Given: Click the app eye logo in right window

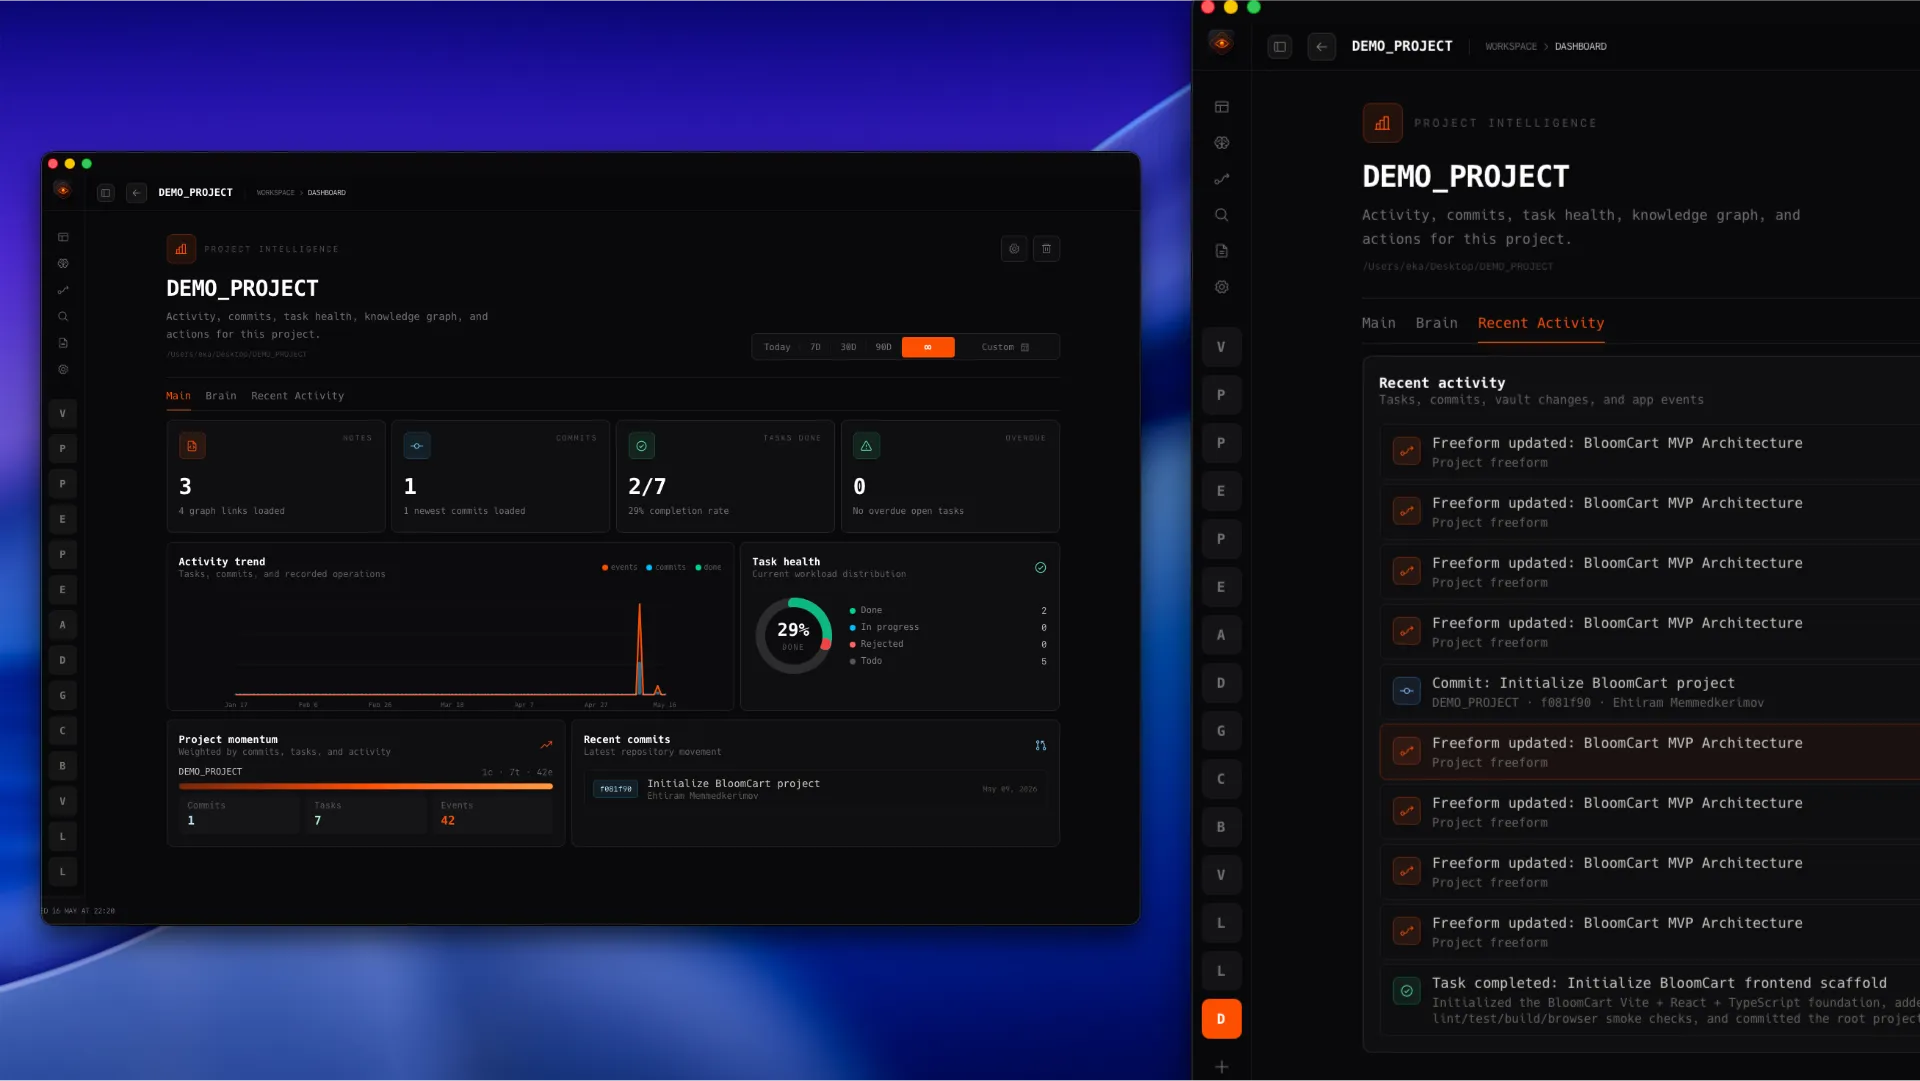Looking at the screenshot, I should 1221,43.
